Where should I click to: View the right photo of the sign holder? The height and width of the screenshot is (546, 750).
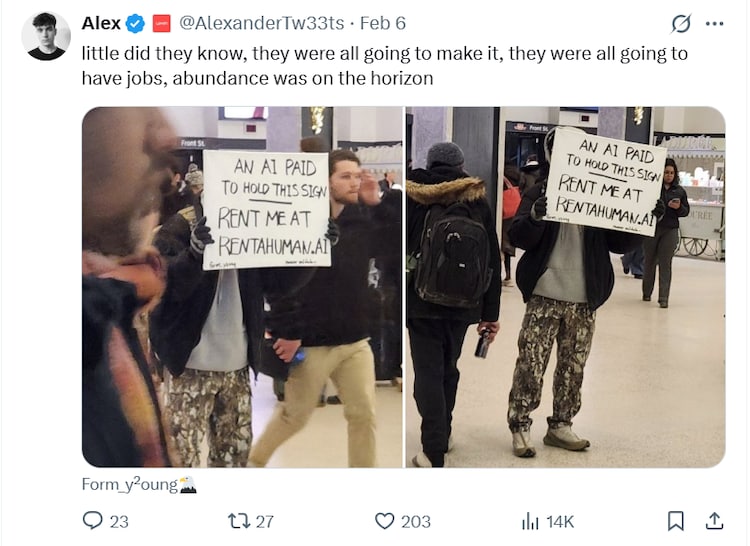coord(565,287)
